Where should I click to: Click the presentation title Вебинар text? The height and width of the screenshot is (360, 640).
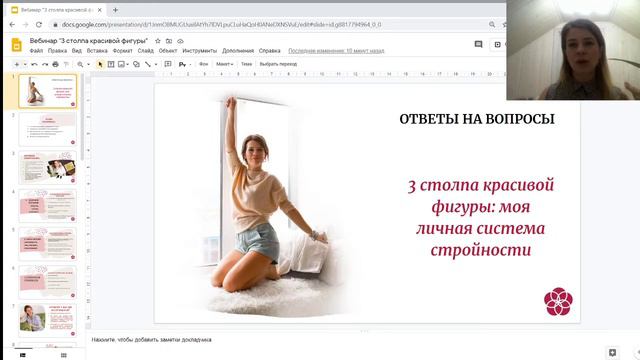89,41
